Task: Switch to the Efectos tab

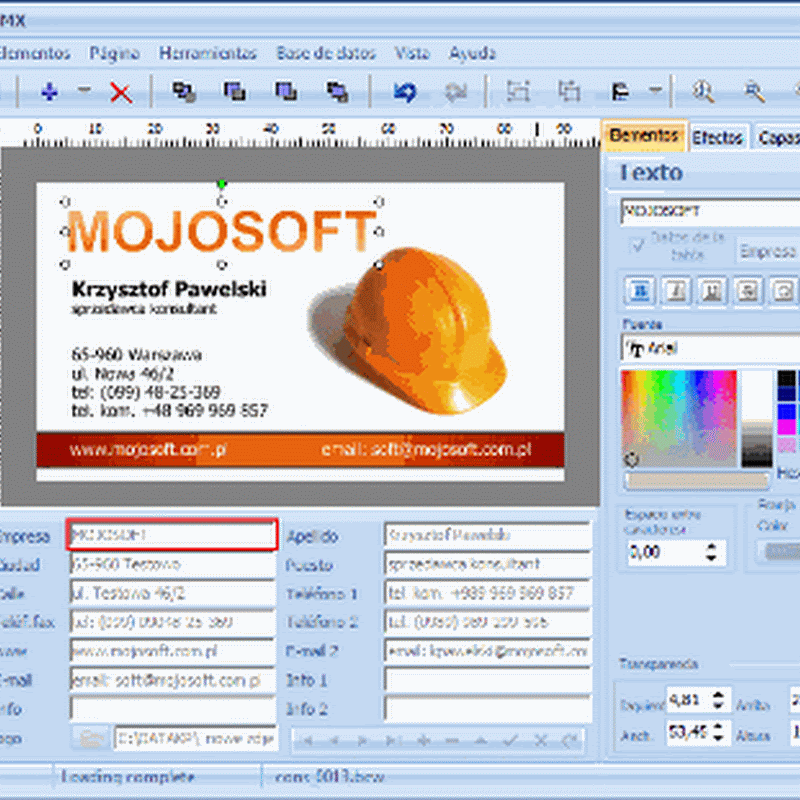Action: coord(717,137)
